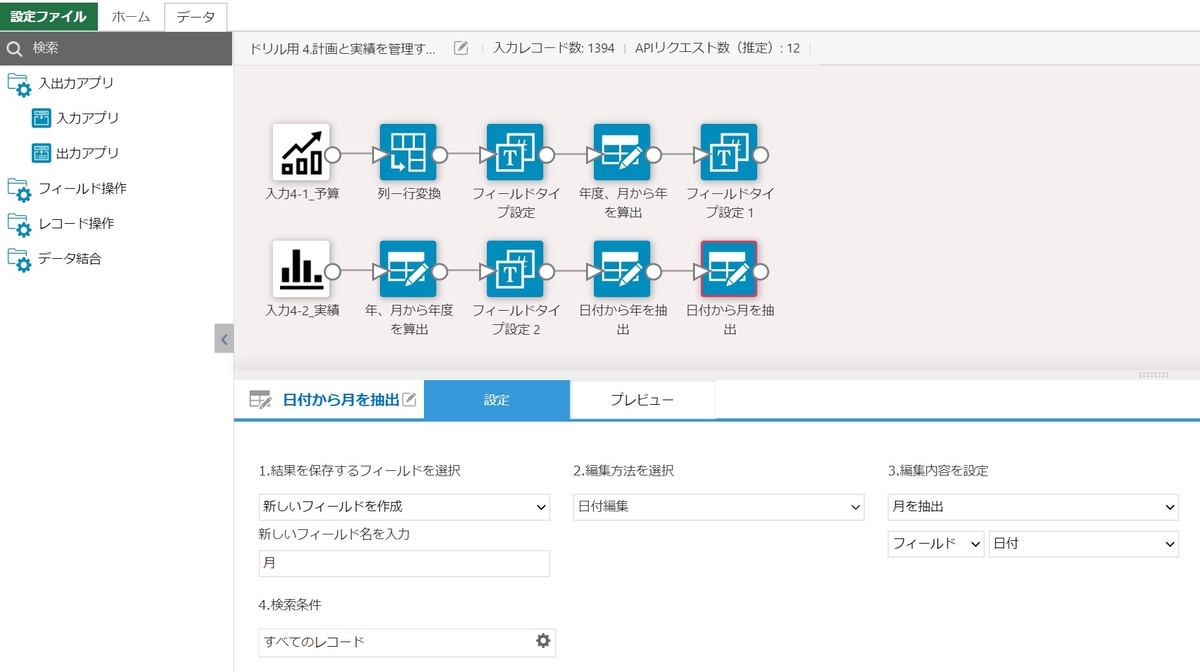Open the フィールド type dropdown
Image resolution: width=1200 pixels, height=672 pixels.
click(x=936, y=544)
